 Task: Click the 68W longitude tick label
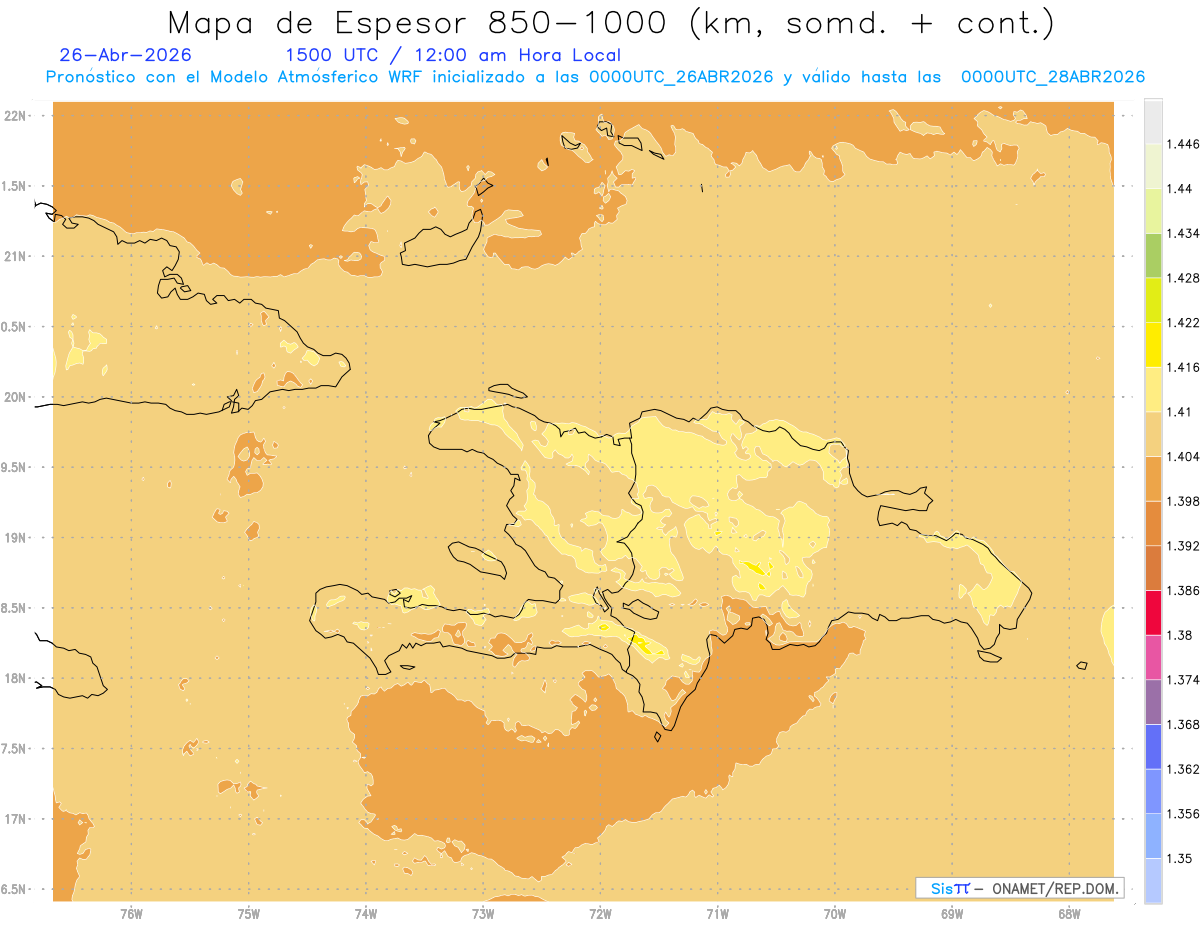click(1069, 912)
